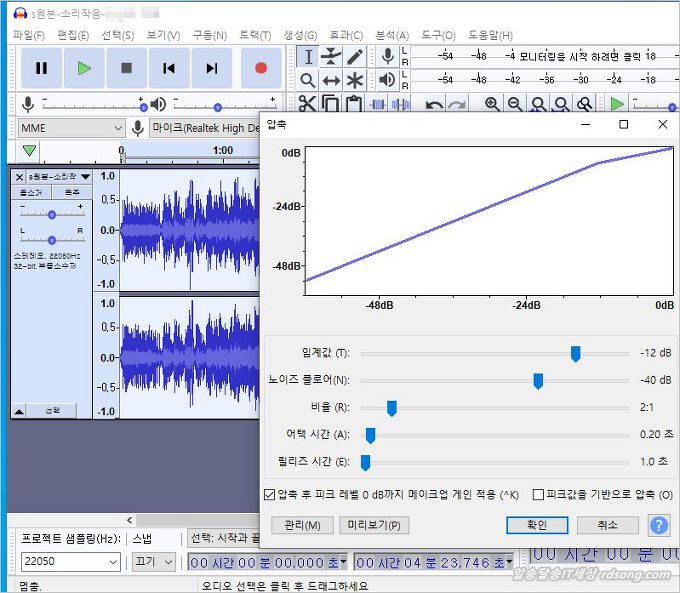
Task: Open selection start time format arrow
Action: [x=343, y=561]
